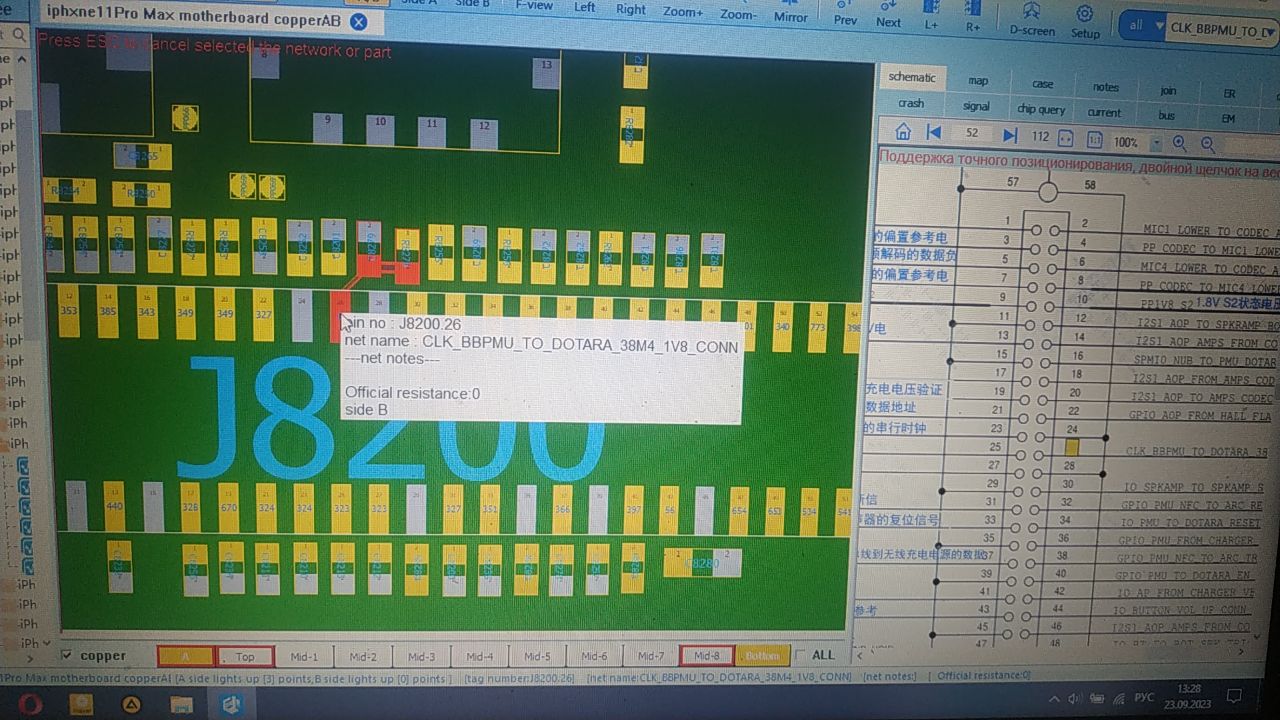Select the Mid-2 layer

pyautogui.click(x=363, y=656)
